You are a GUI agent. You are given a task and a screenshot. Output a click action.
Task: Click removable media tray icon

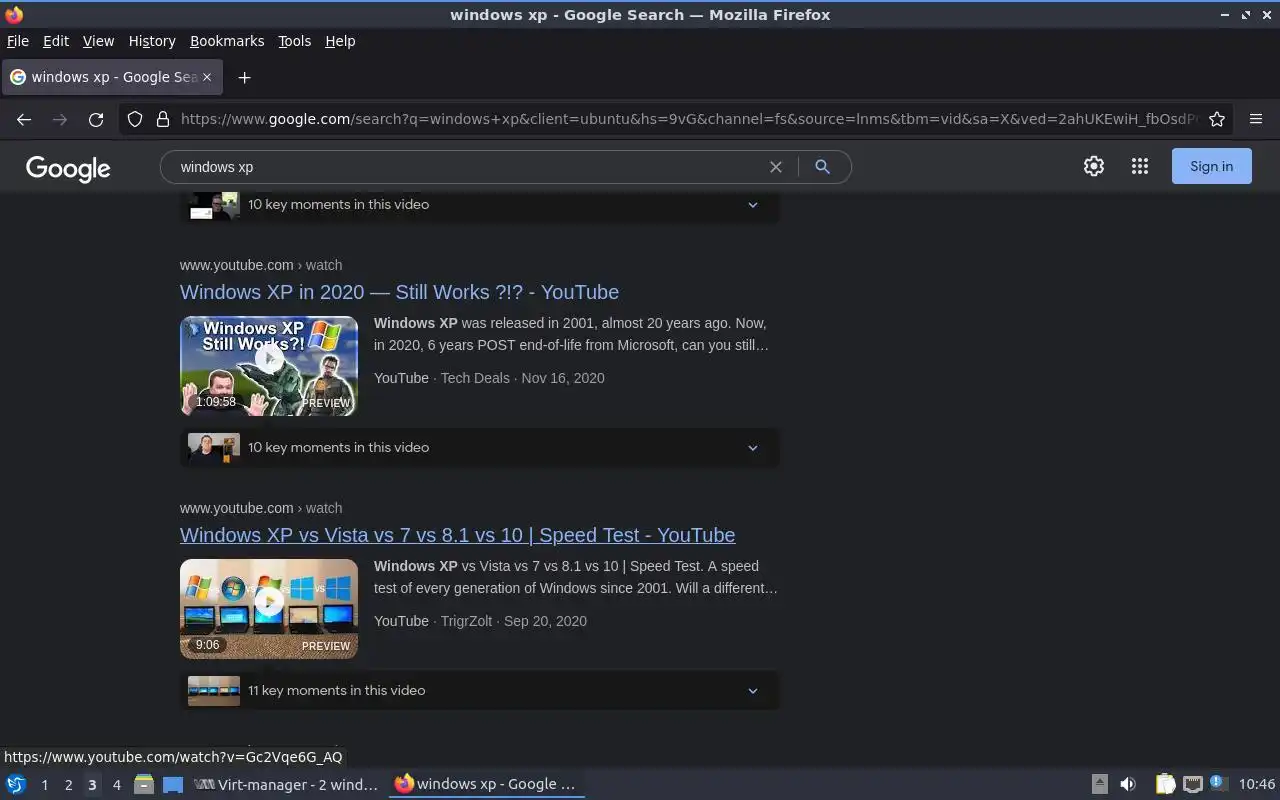(x=1099, y=785)
